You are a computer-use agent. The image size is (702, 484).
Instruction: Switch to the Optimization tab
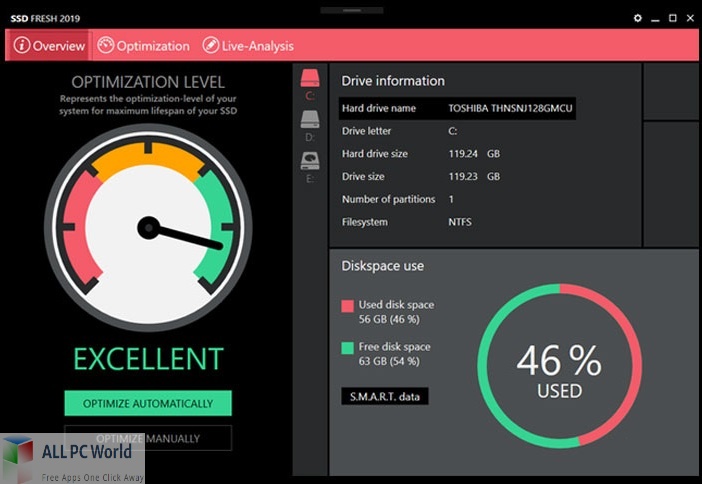[144, 46]
